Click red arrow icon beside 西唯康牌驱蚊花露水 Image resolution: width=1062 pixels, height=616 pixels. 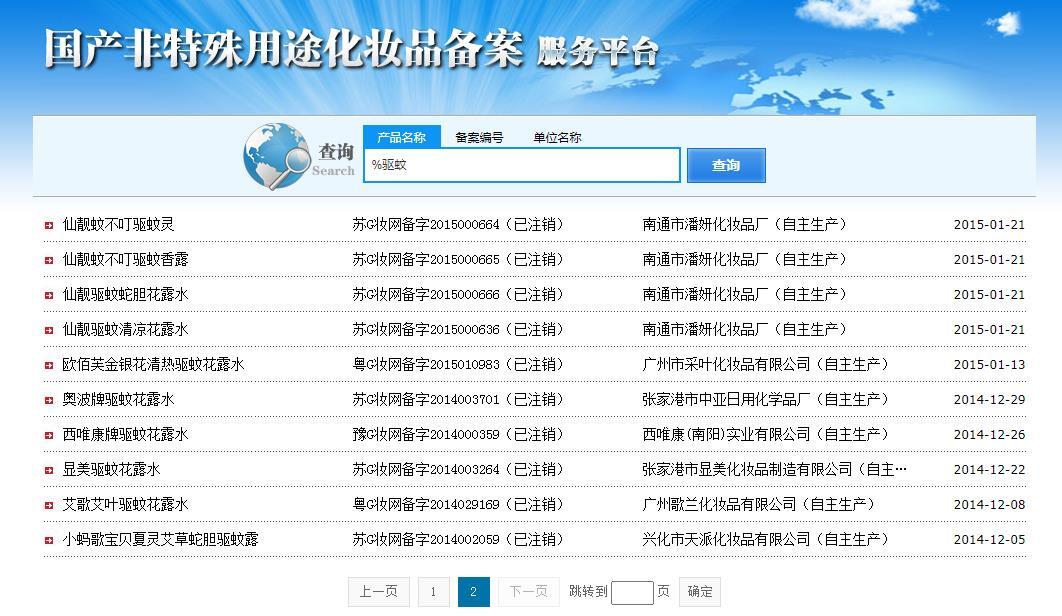pyautogui.click(x=49, y=436)
